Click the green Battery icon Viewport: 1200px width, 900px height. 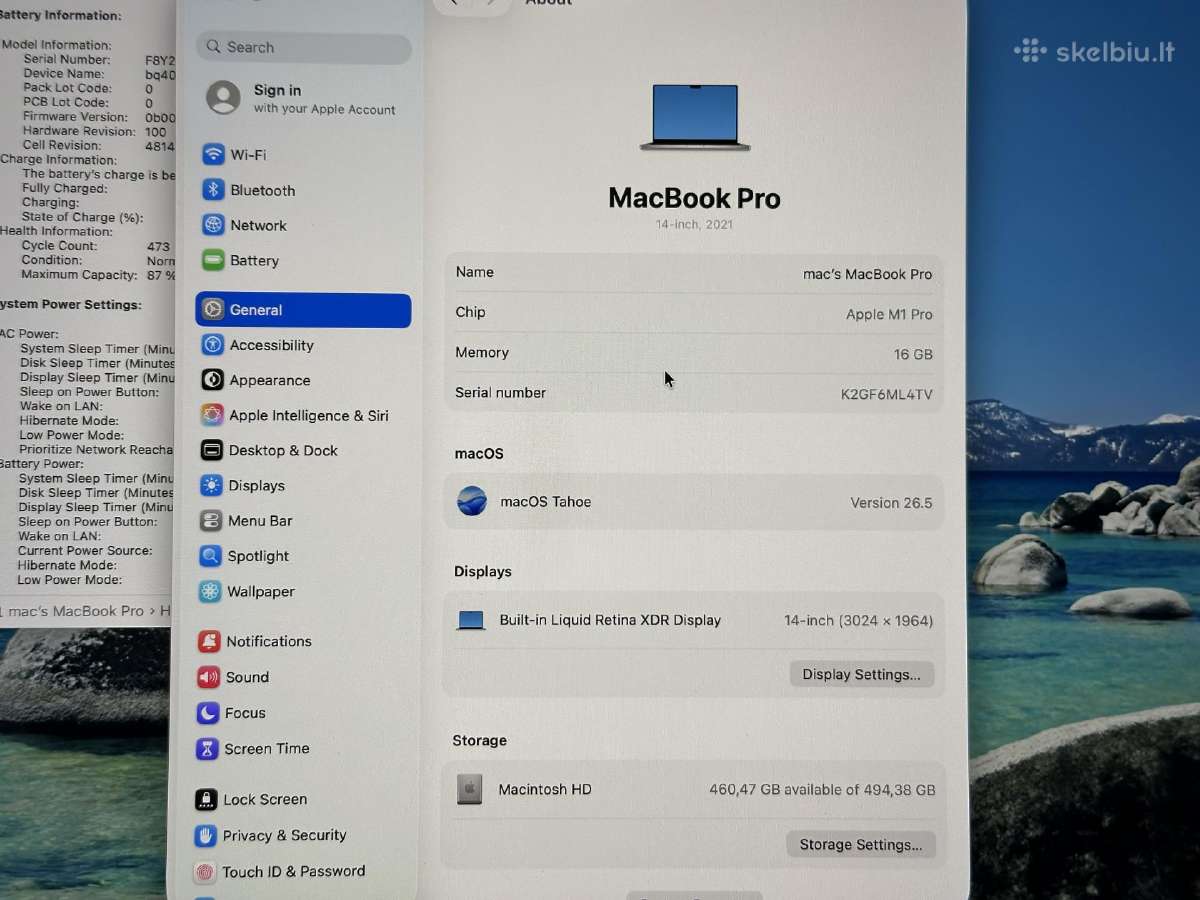pos(213,260)
